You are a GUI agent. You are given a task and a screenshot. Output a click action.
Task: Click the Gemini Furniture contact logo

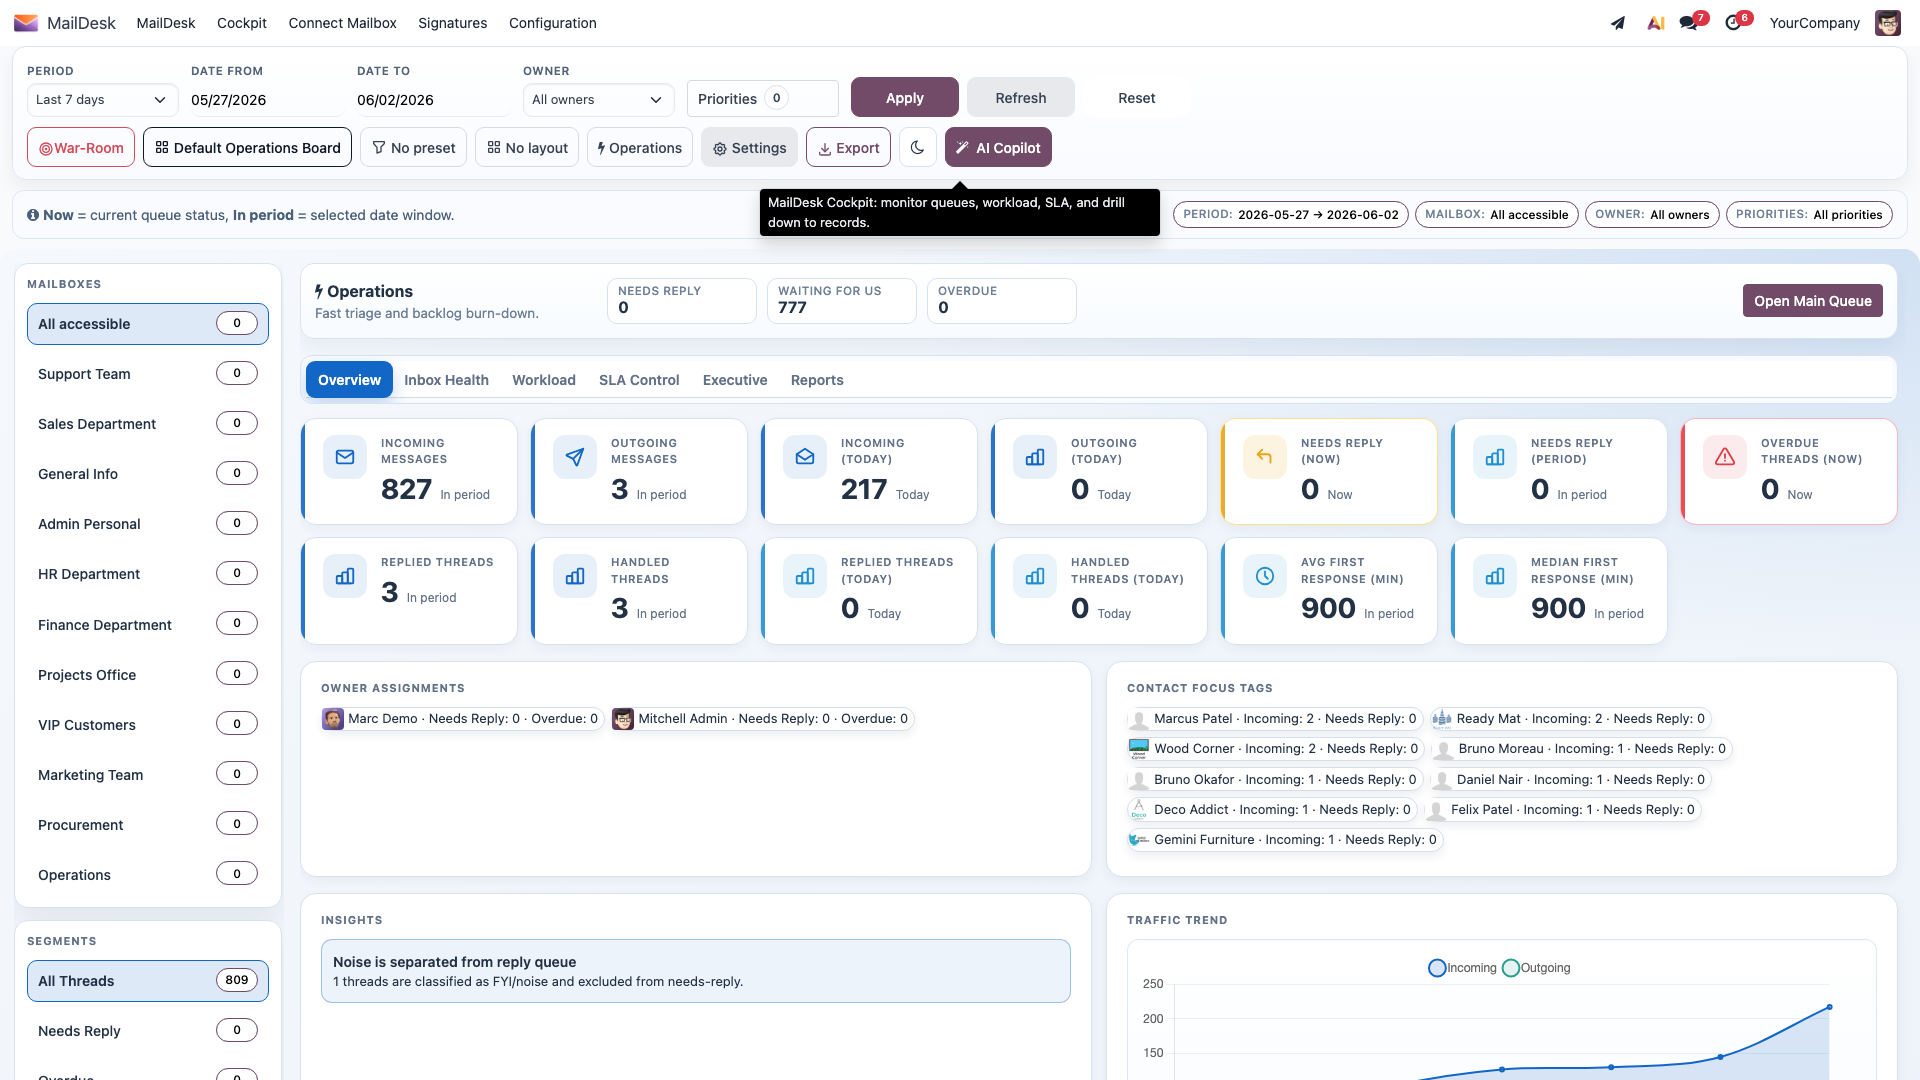1139,840
